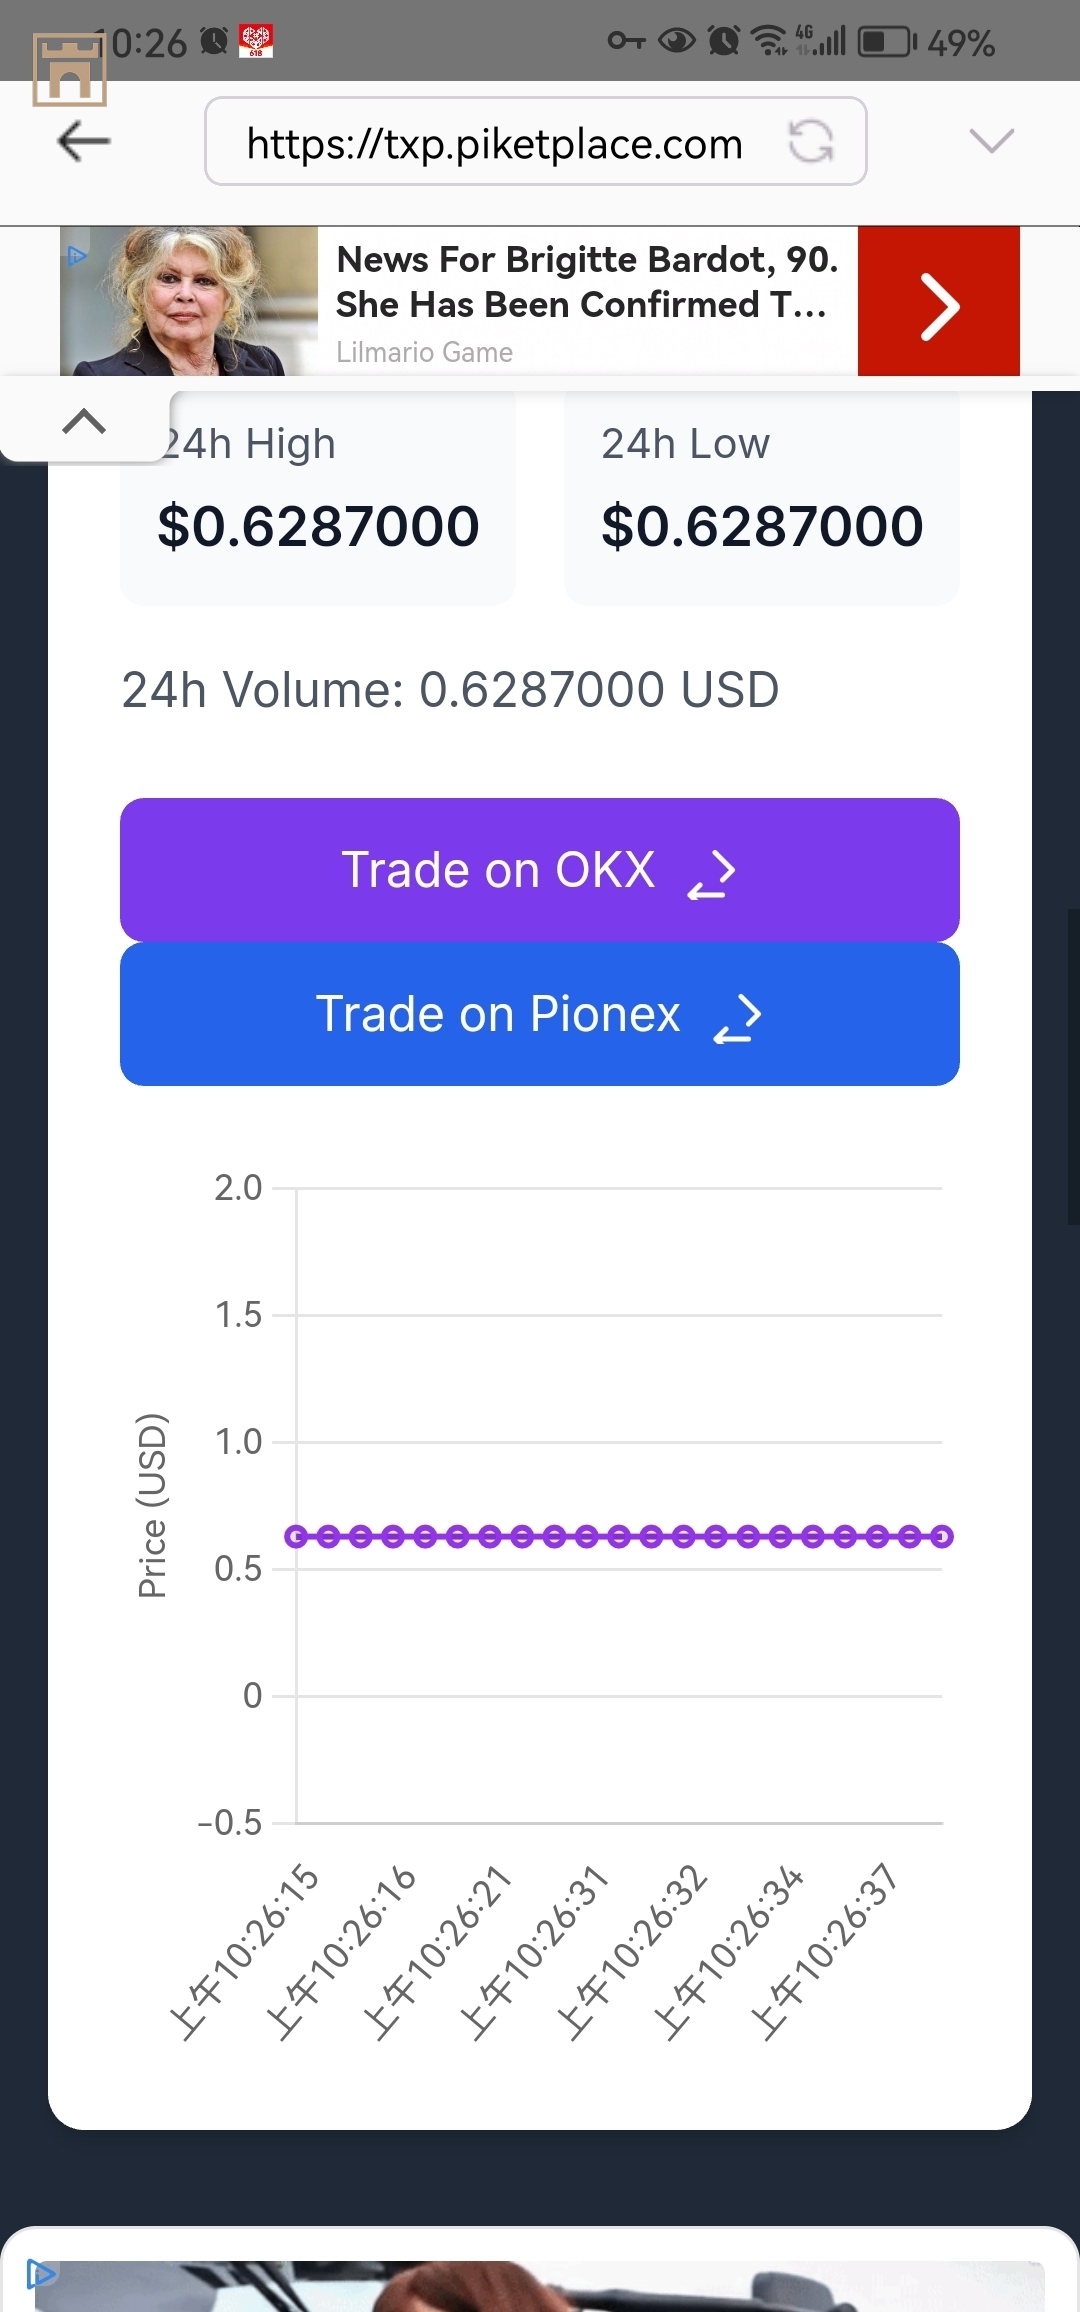Reload page with the refresh icon
Image resolution: width=1080 pixels, height=2312 pixels.
(x=811, y=141)
